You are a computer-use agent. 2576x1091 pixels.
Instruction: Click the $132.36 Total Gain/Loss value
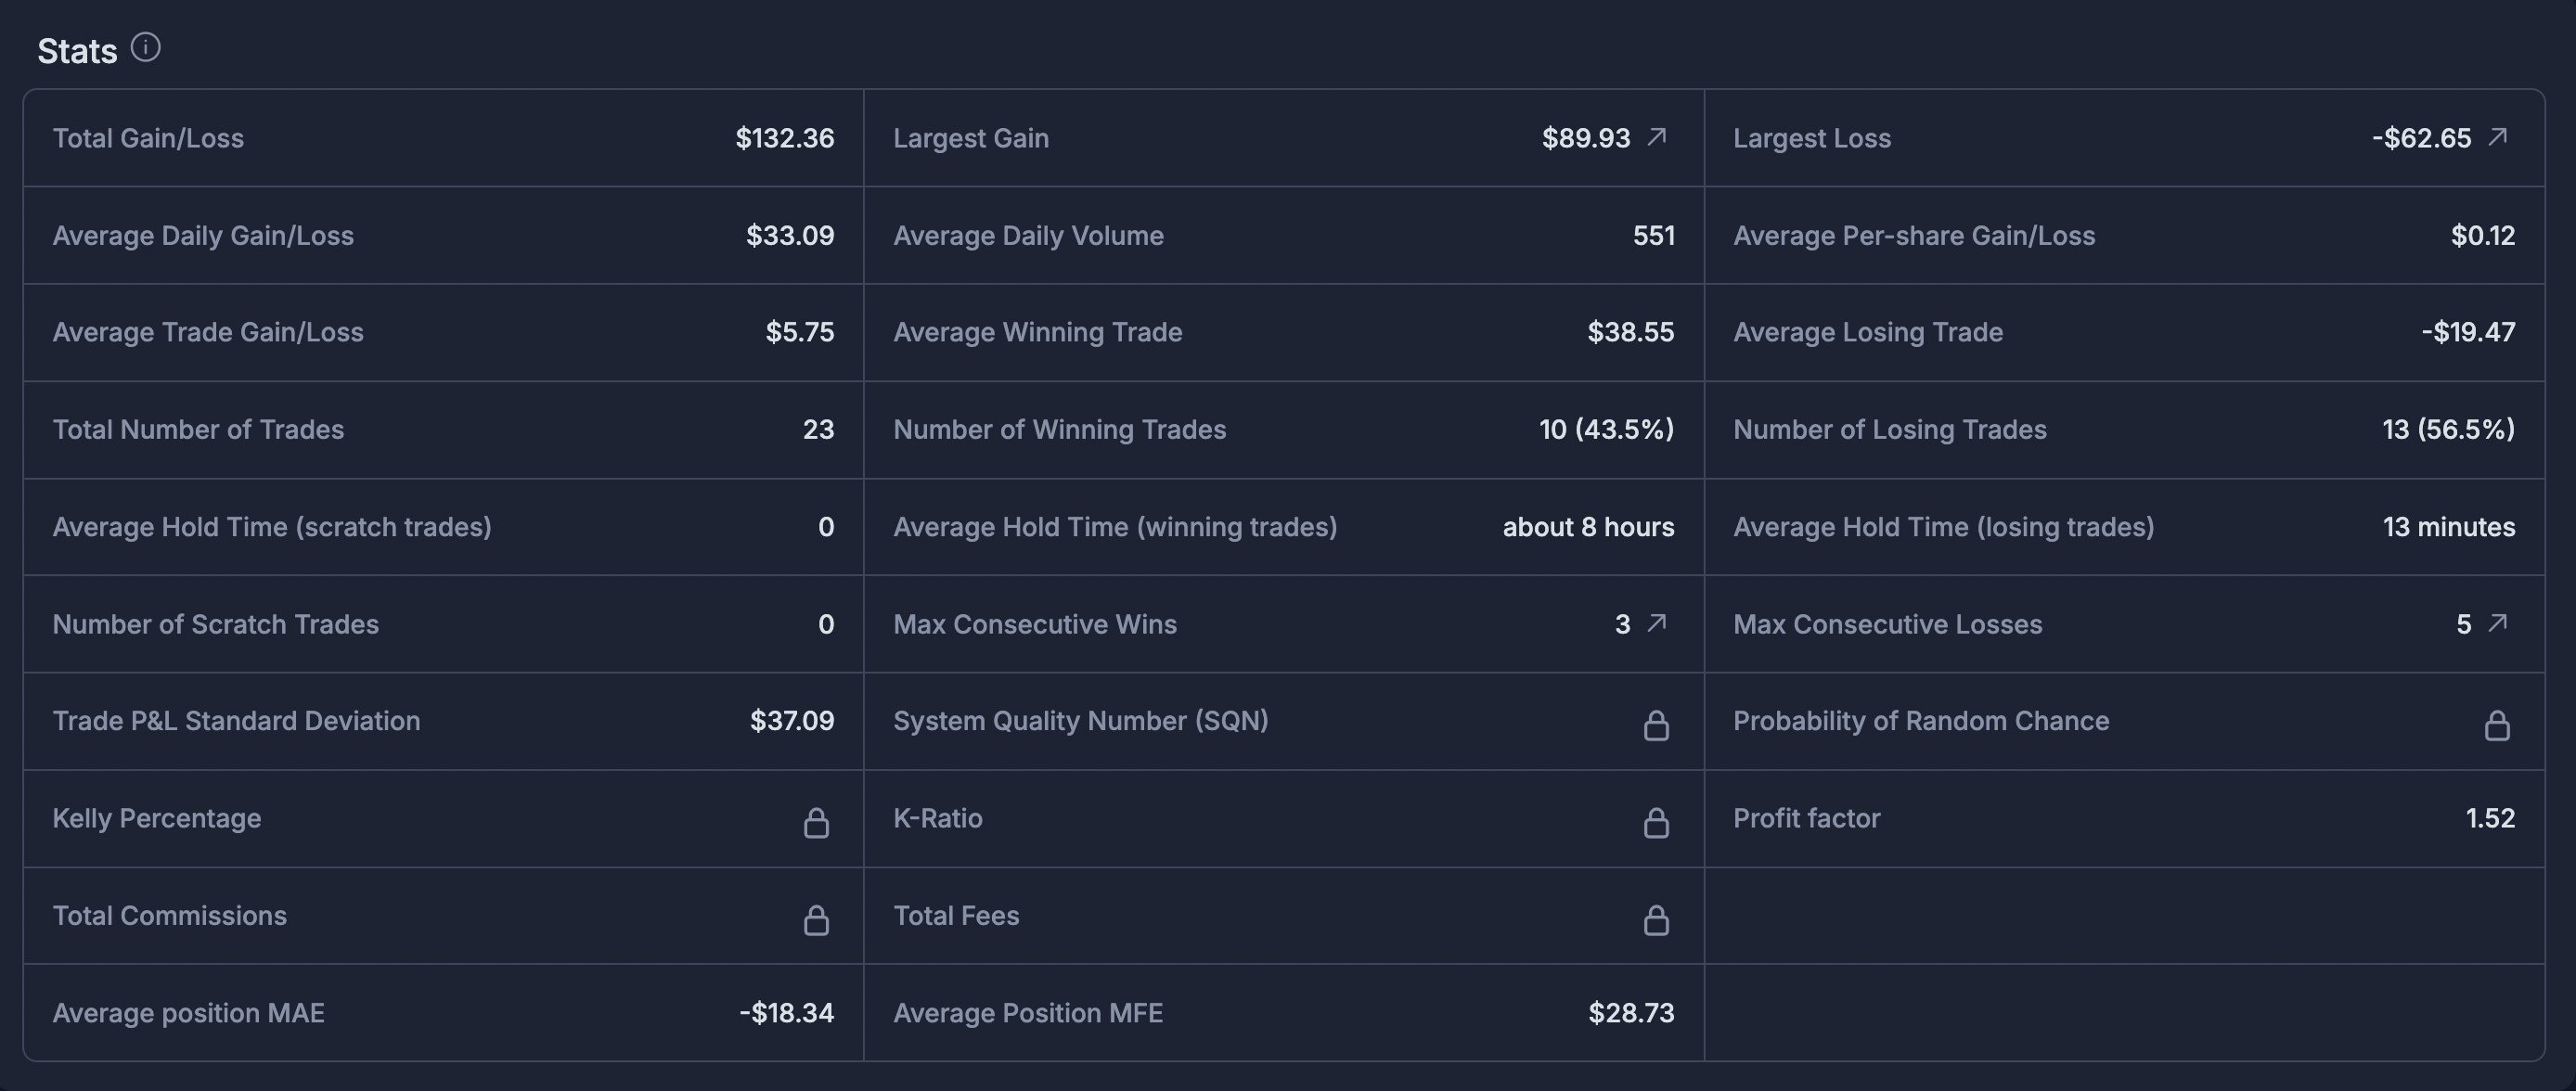tap(784, 138)
